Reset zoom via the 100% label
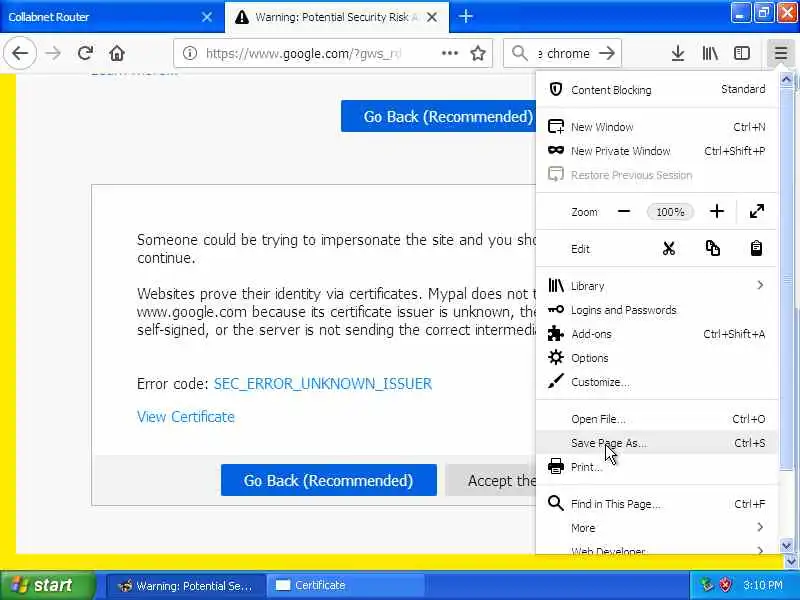 (x=670, y=212)
